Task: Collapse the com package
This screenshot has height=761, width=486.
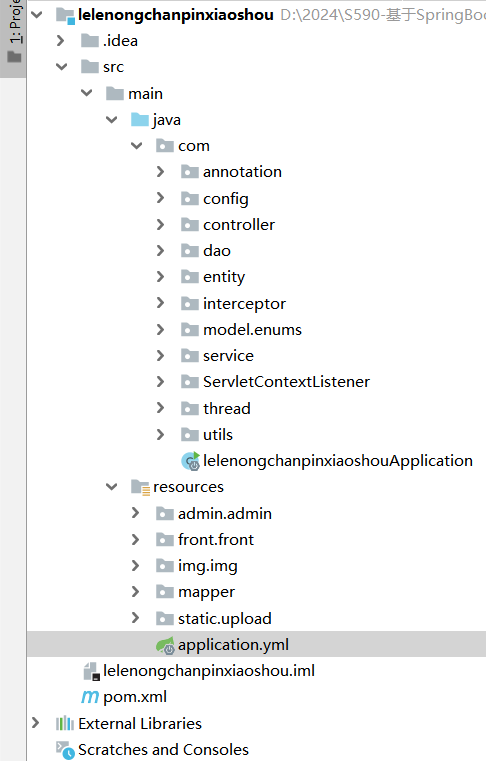Action: point(136,145)
